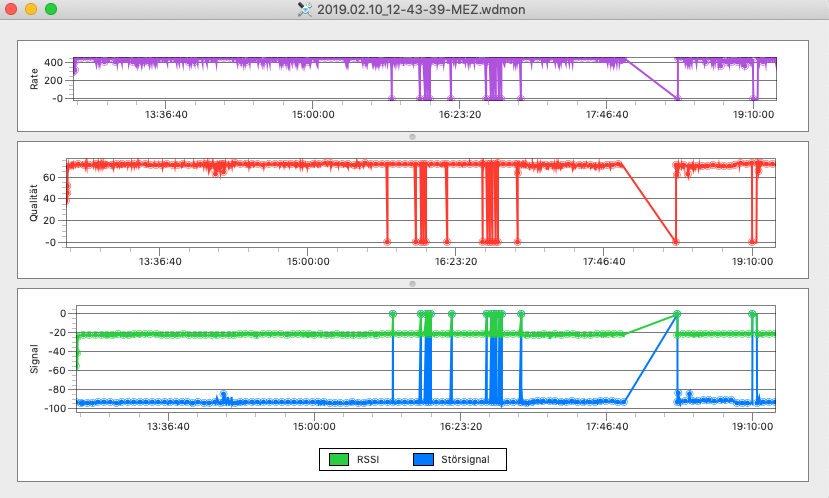Click the document proxy icon in title bar
829x498 pixels.
306,9
